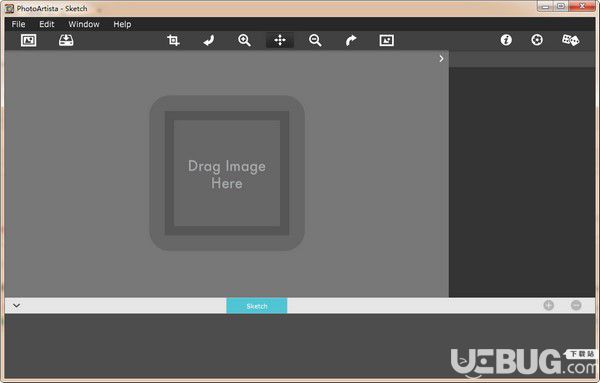Select the Zoom In magnifier

[x=244, y=40]
